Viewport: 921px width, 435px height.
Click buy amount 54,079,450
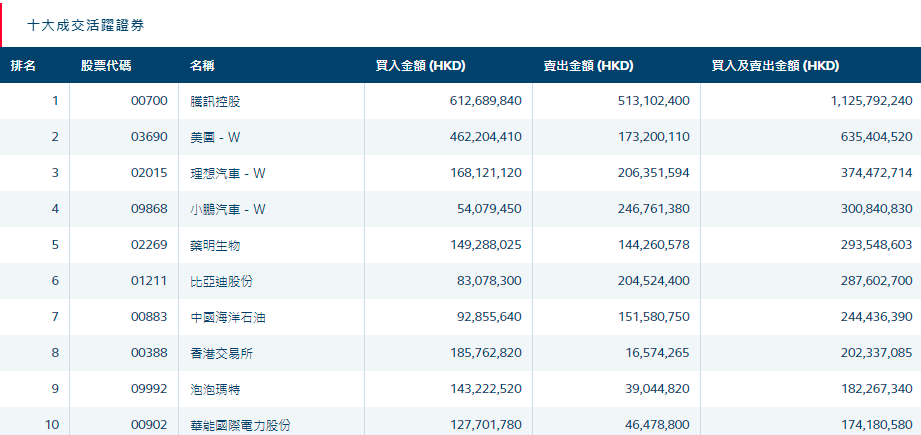coord(489,209)
